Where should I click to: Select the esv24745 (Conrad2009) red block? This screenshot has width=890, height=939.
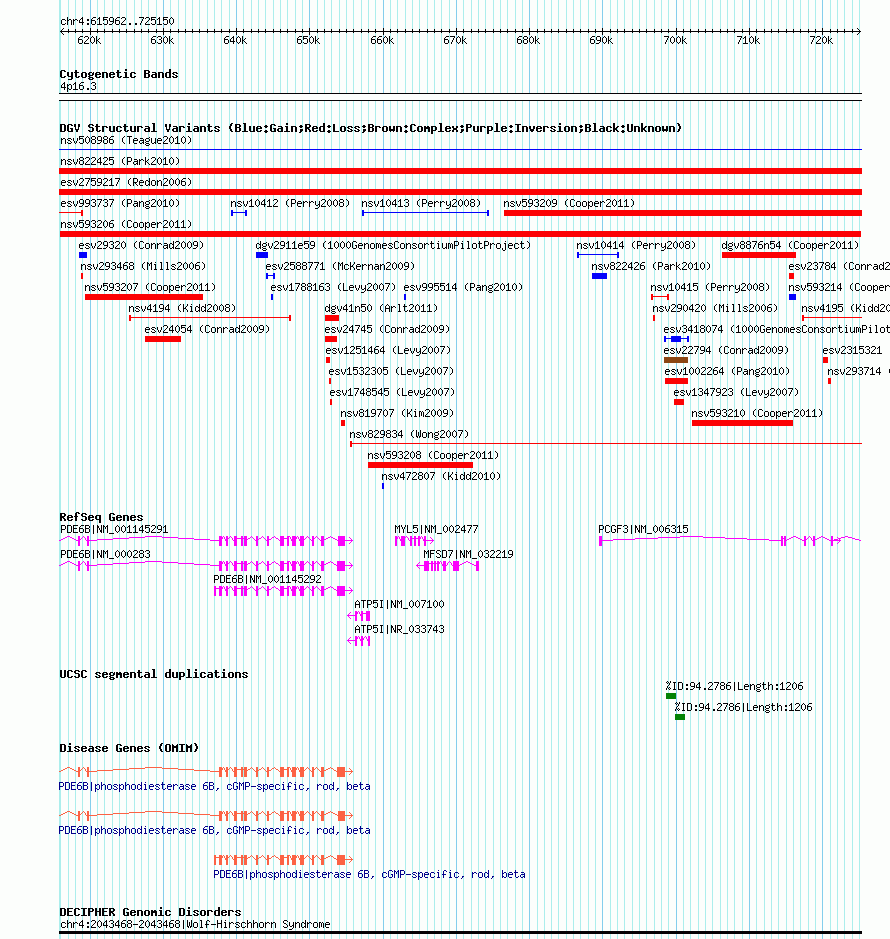point(331,339)
